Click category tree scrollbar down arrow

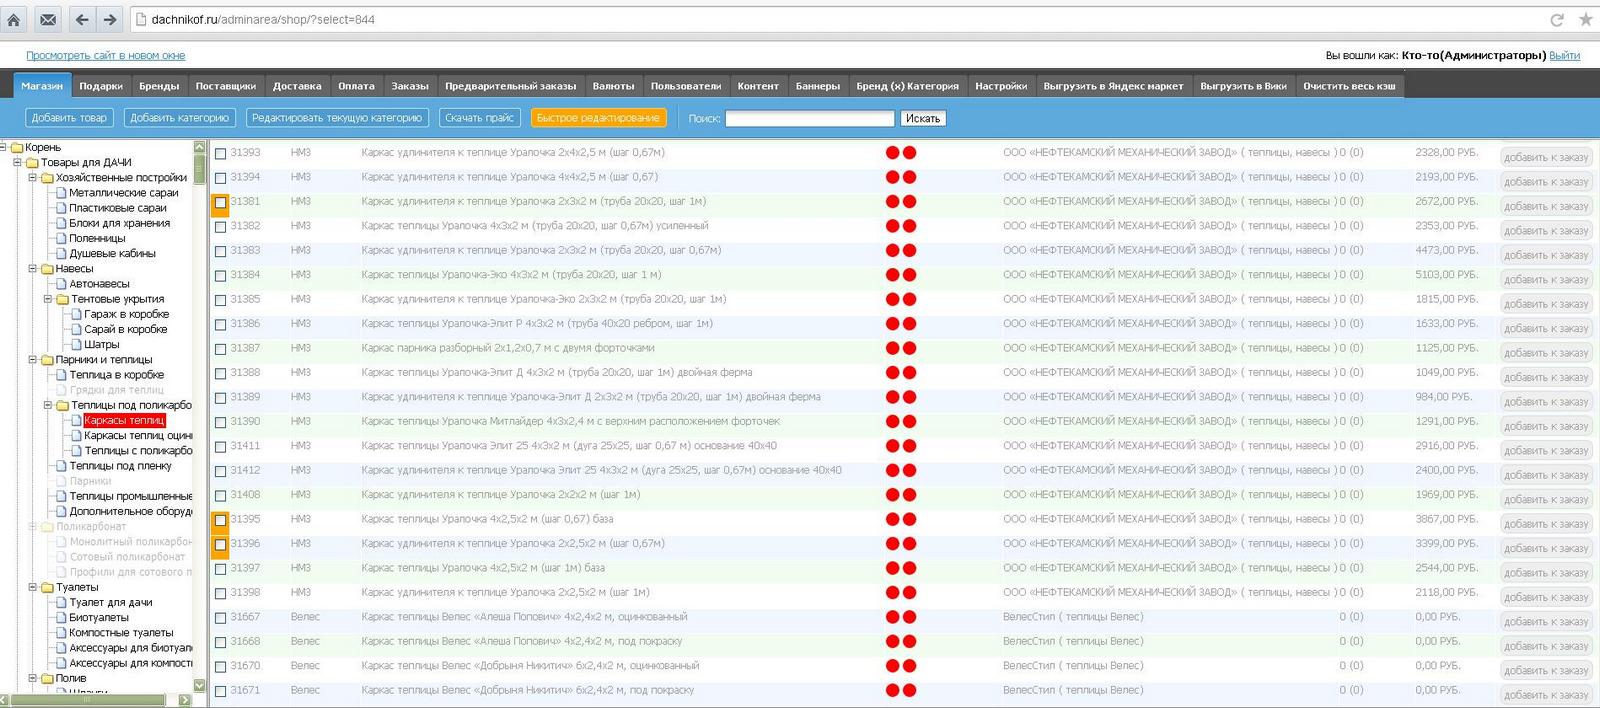[x=199, y=685]
